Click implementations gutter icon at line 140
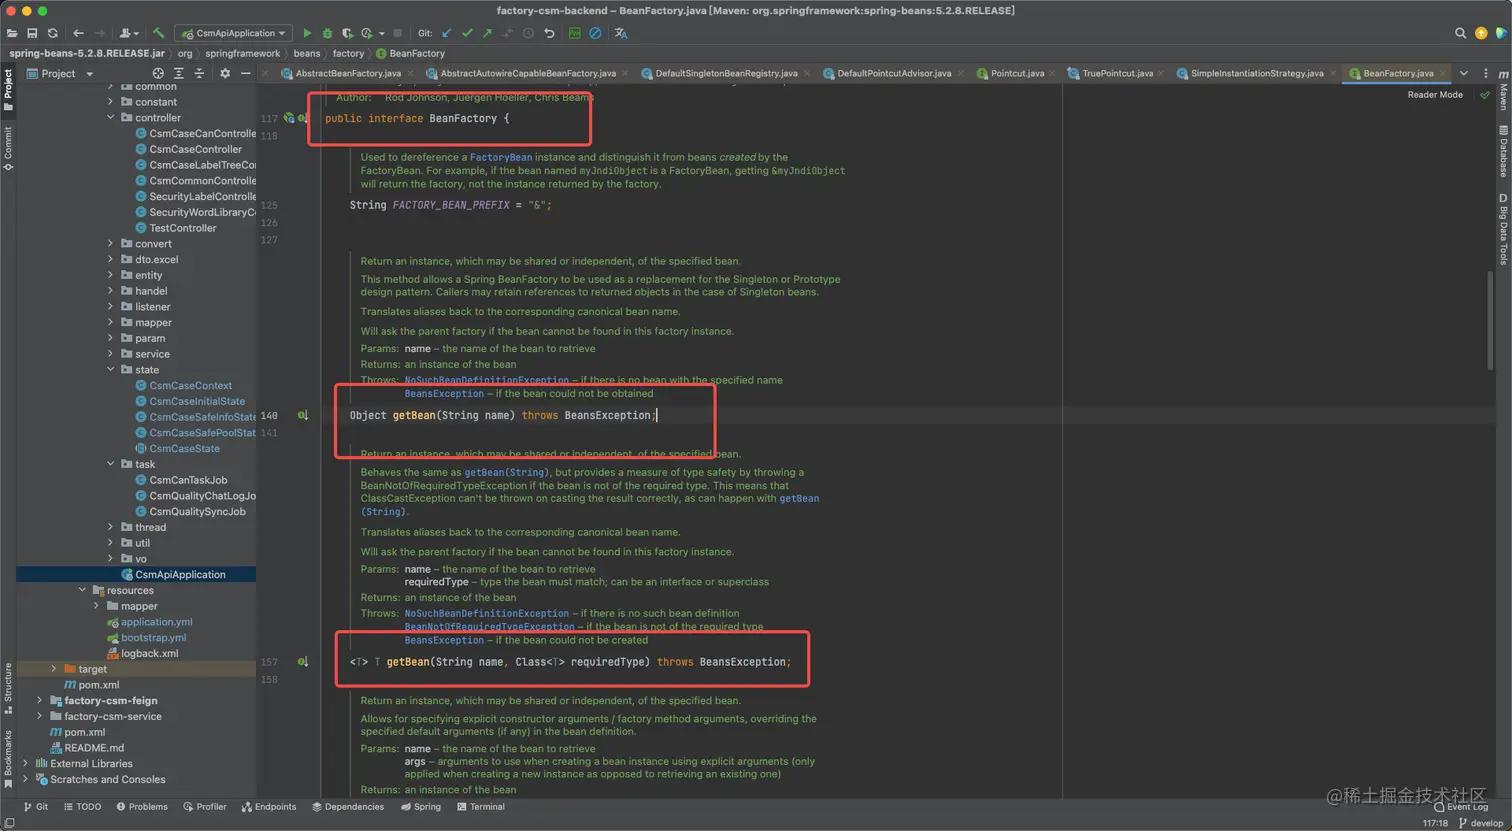1512x831 pixels. click(302, 415)
